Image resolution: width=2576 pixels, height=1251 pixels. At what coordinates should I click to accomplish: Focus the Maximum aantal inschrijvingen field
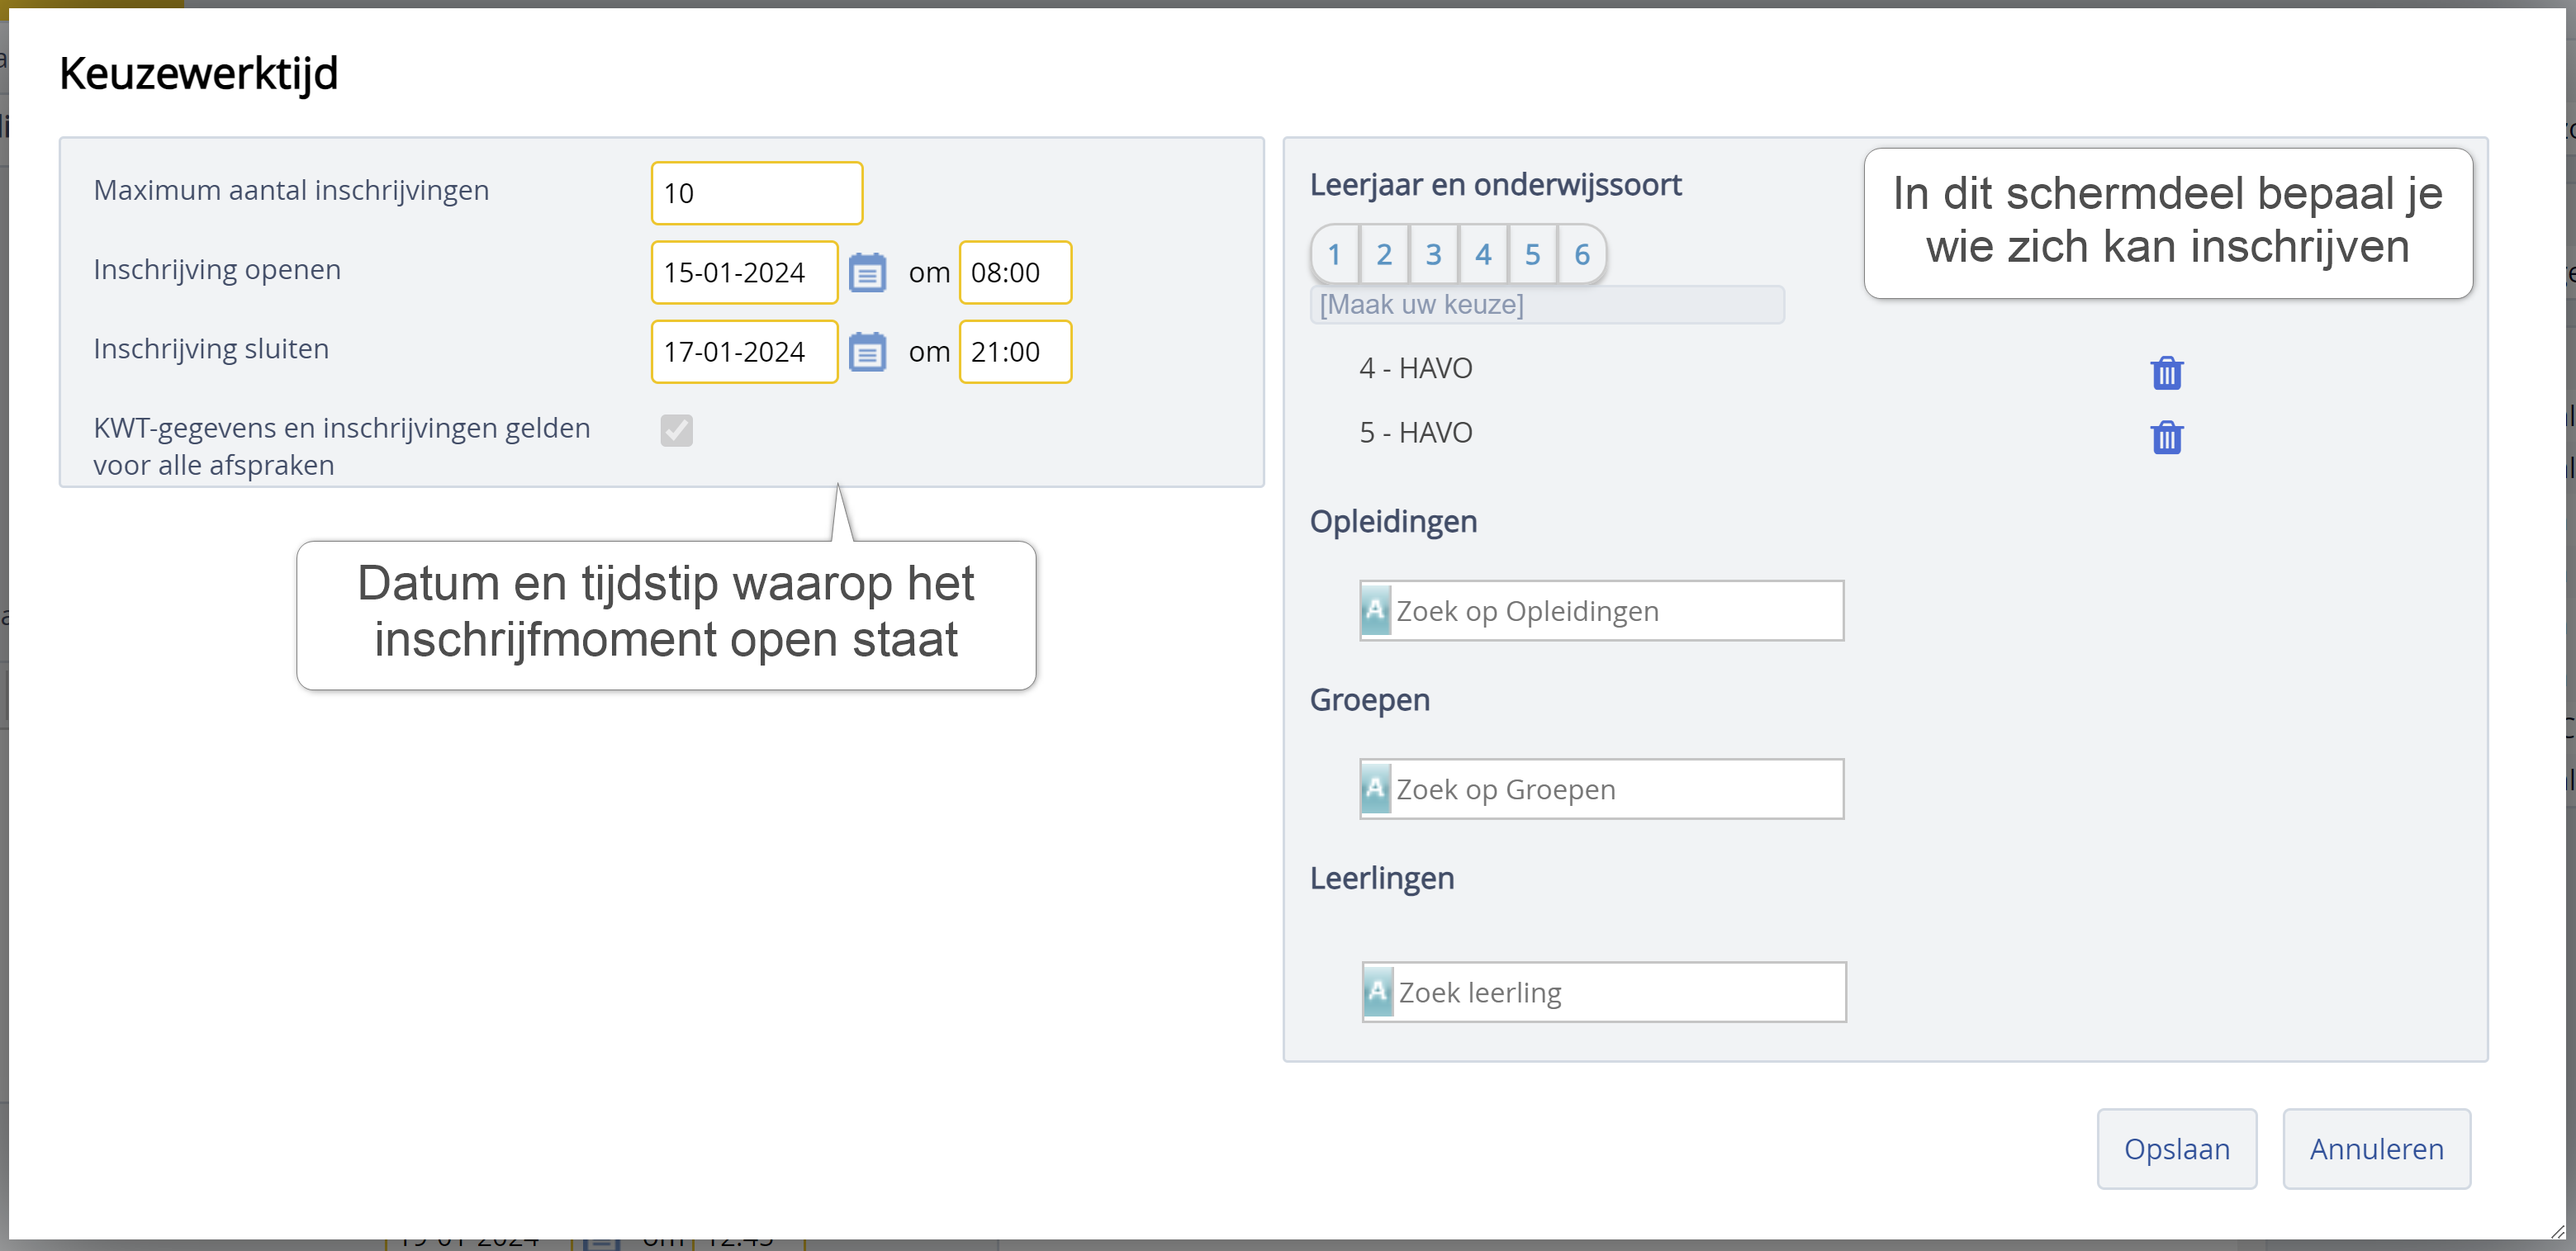click(x=757, y=193)
